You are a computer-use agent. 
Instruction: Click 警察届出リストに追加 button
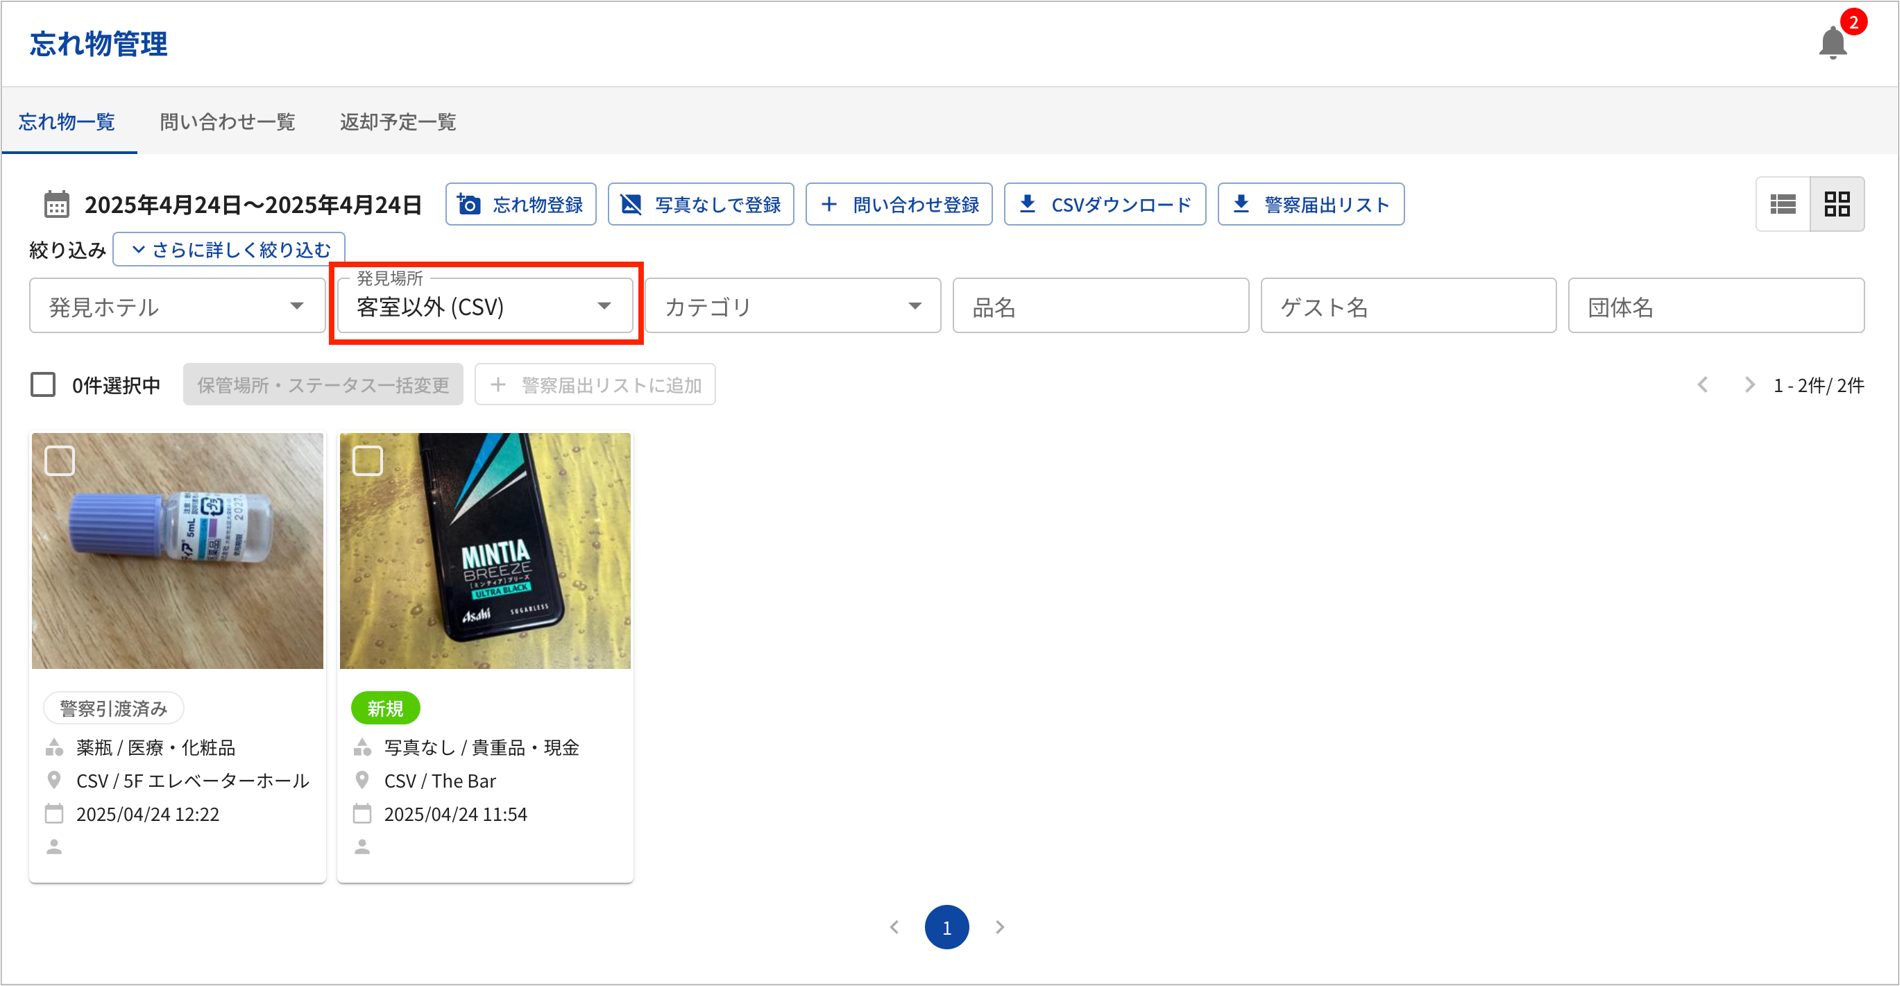click(595, 385)
